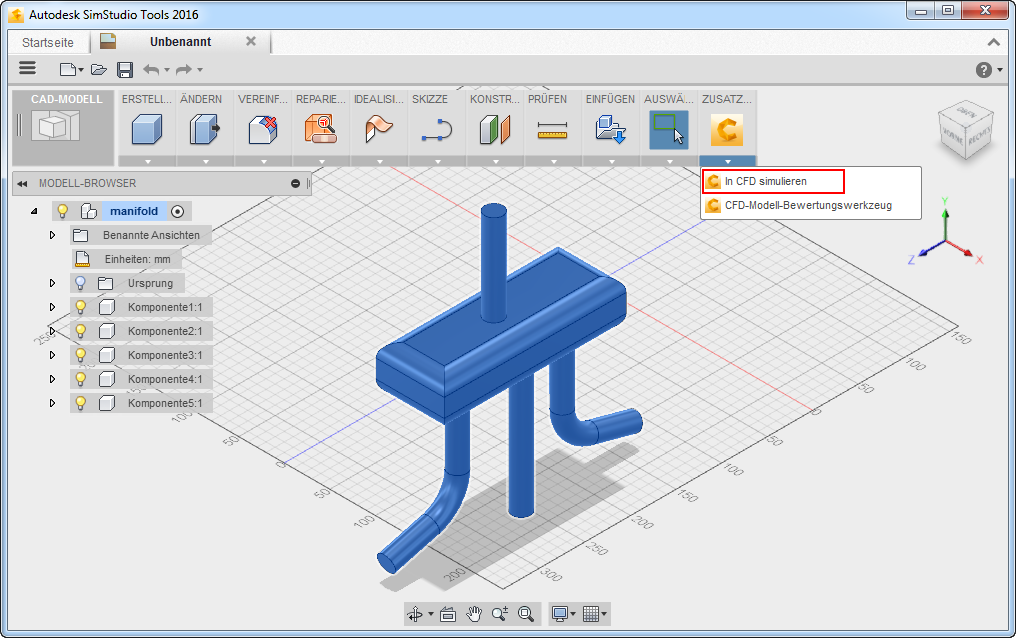
Task: Open the EINFÜGEN ribbon label
Action: [x=610, y=99]
